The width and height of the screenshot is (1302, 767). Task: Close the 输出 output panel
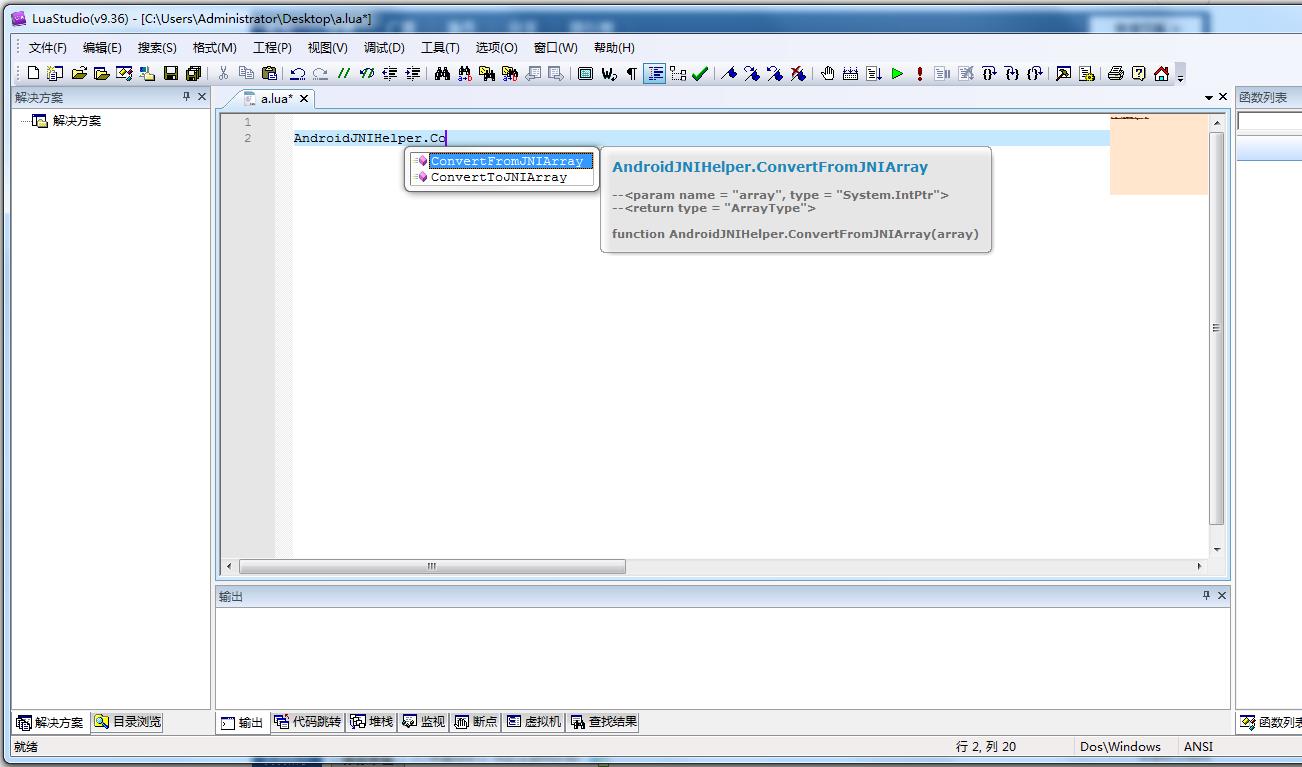pyautogui.click(x=1222, y=595)
